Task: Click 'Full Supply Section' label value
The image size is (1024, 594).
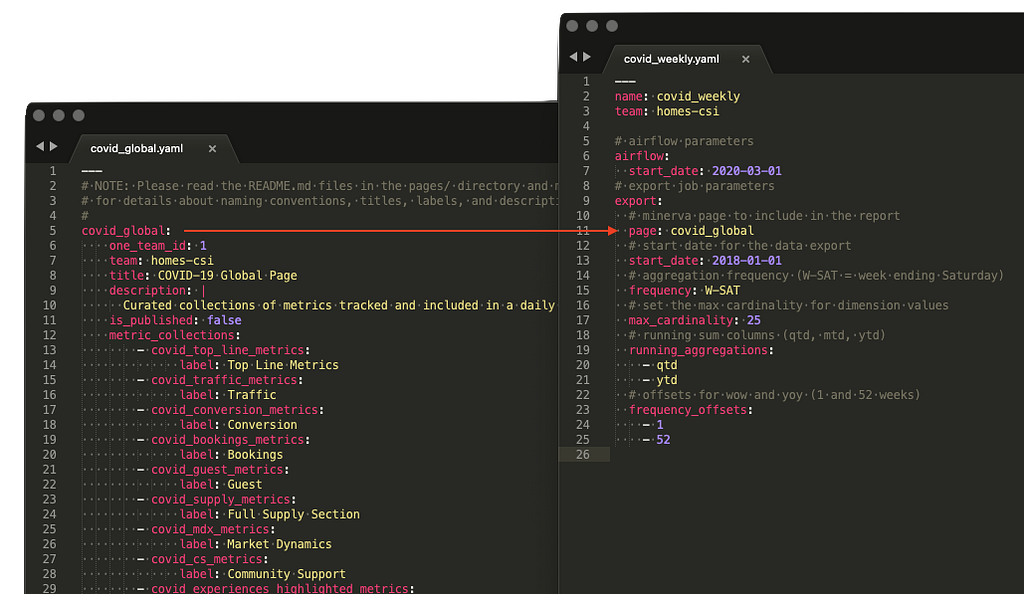Action: [293, 515]
